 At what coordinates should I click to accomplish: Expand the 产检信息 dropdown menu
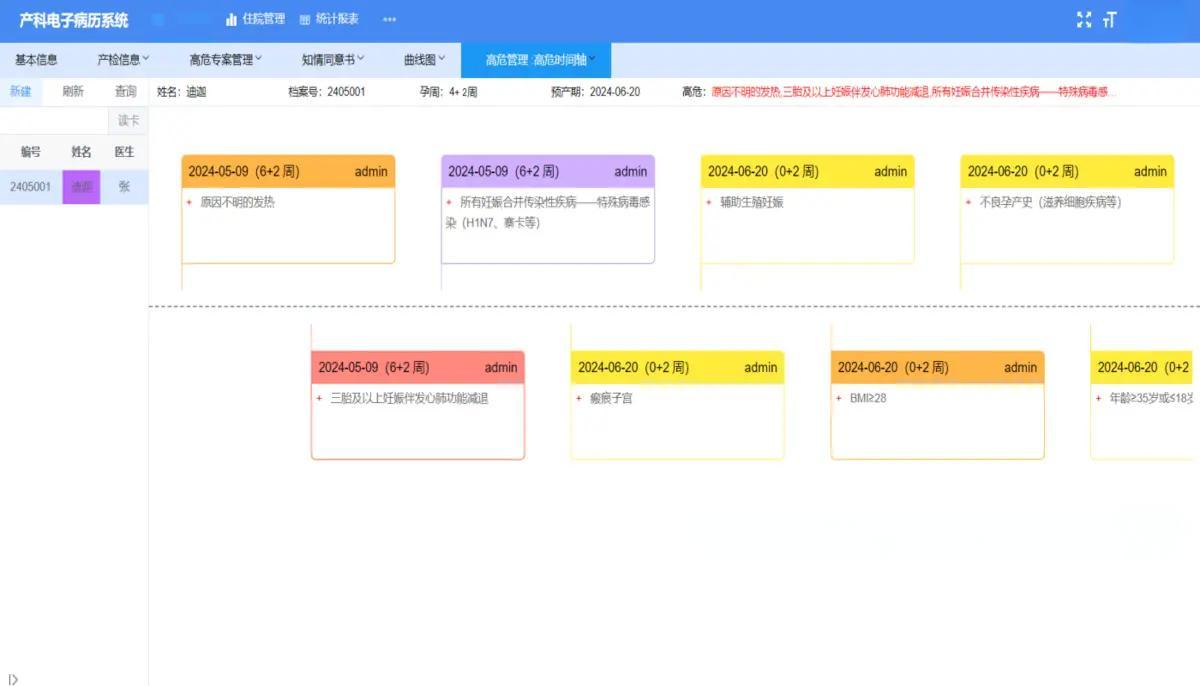[123, 60]
